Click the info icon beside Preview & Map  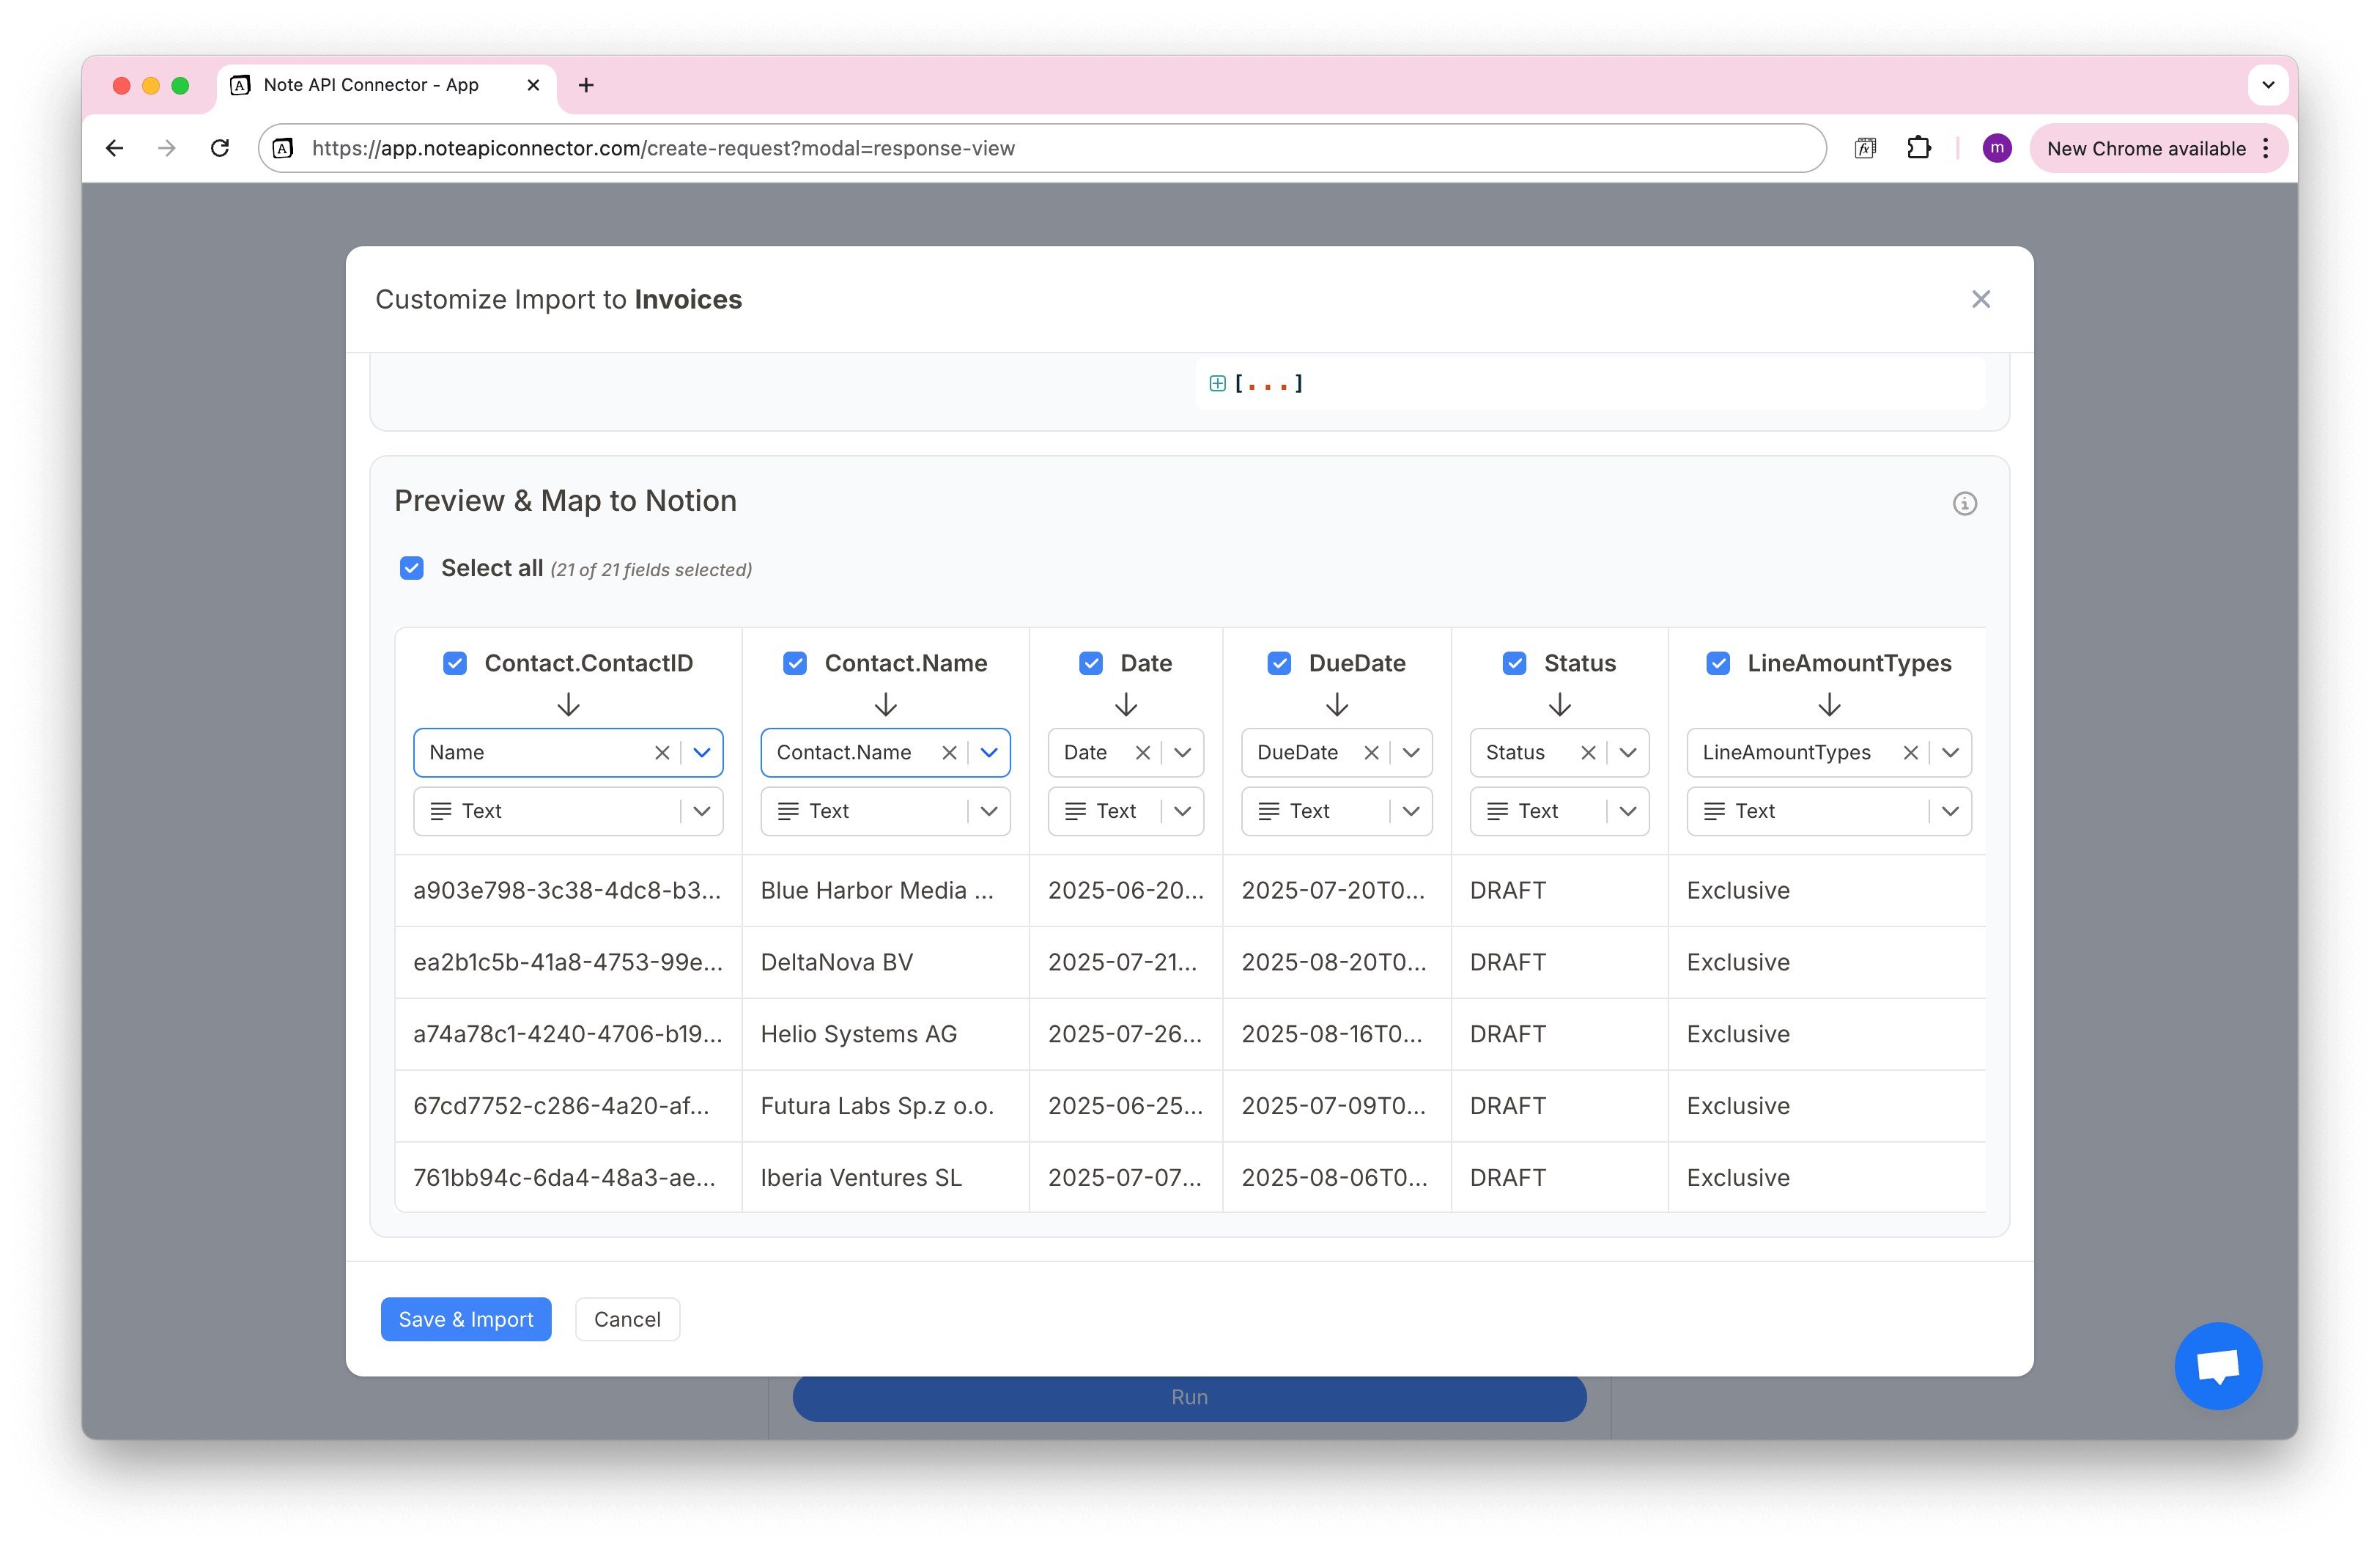[x=1964, y=503]
